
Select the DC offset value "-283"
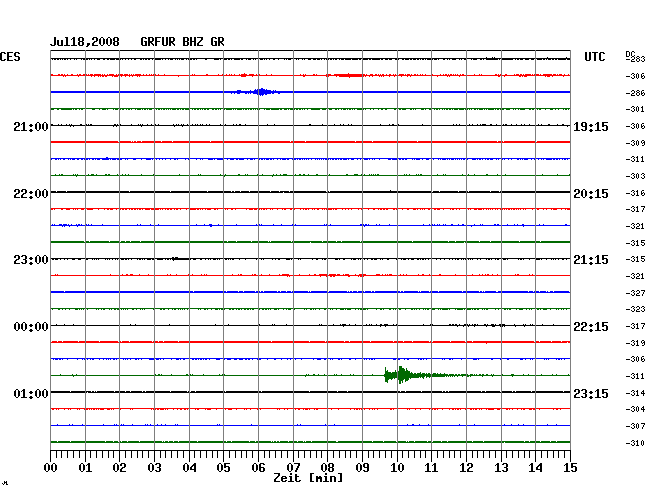coord(636,59)
